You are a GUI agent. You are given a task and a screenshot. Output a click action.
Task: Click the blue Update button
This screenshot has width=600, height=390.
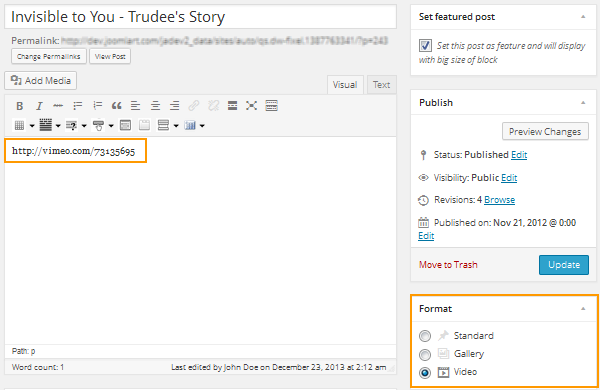[x=564, y=265]
